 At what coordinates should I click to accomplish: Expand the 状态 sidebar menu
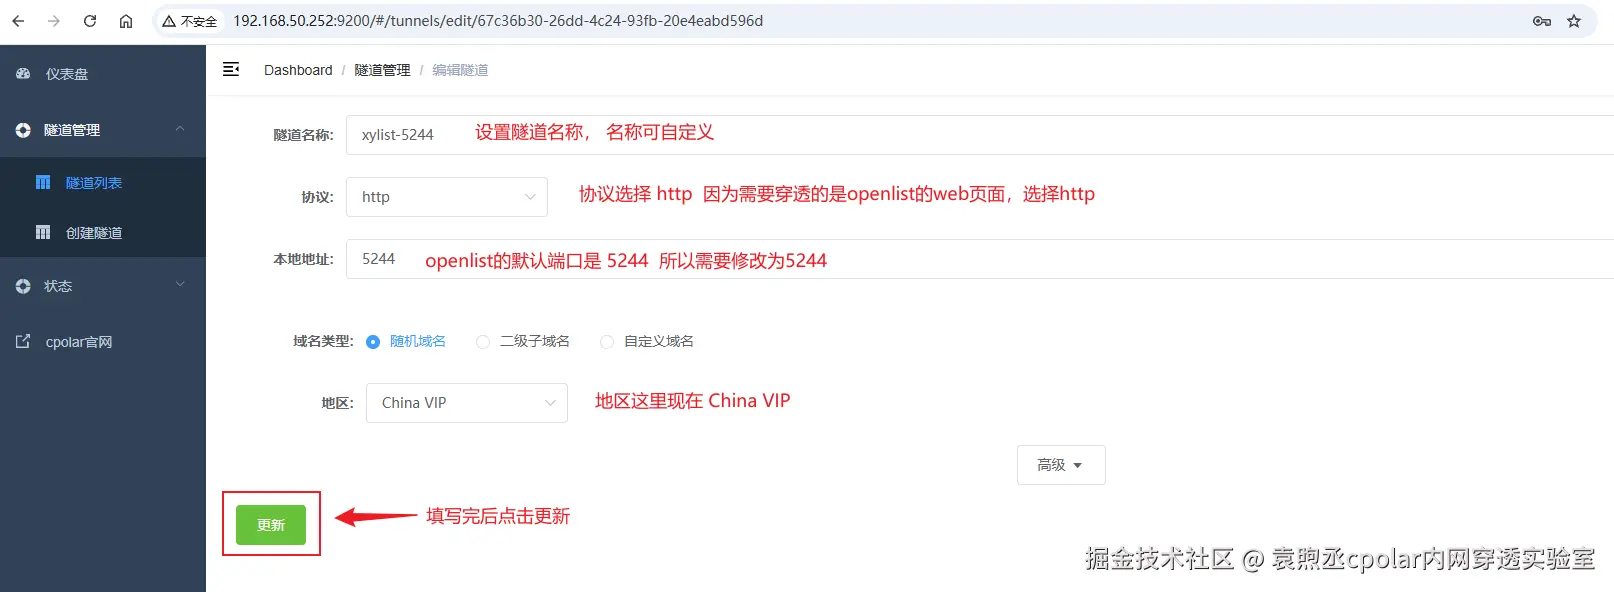tap(103, 286)
